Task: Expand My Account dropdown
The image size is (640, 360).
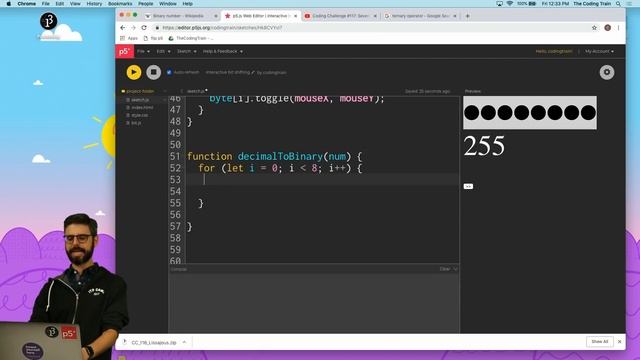Action: click(599, 51)
